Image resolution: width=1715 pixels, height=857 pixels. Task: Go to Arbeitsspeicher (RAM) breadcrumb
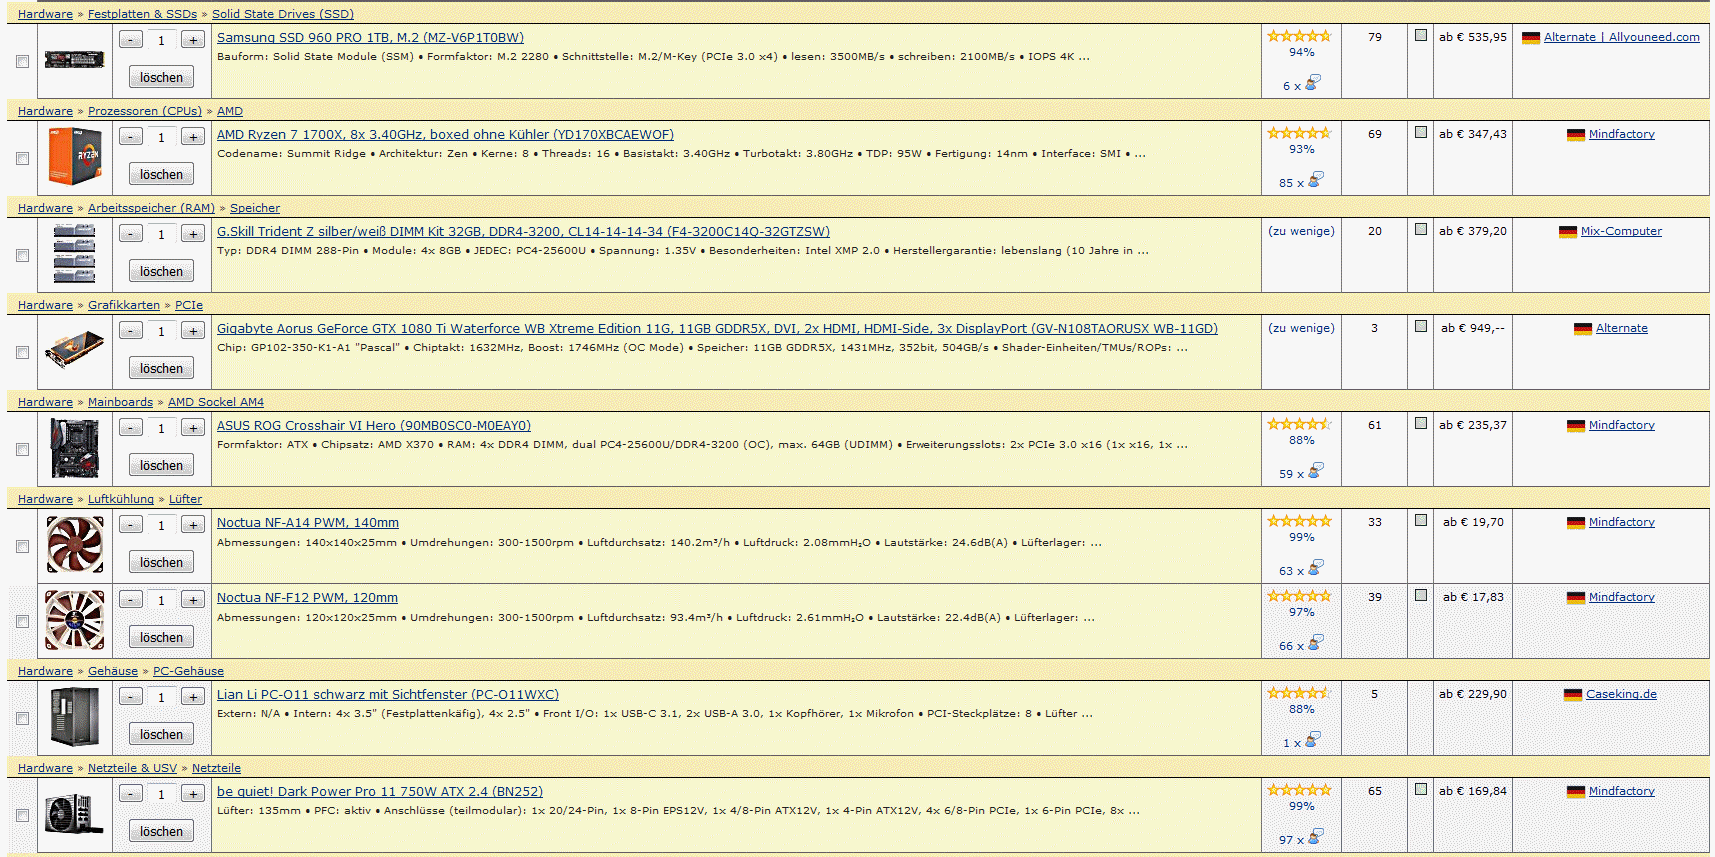151,208
